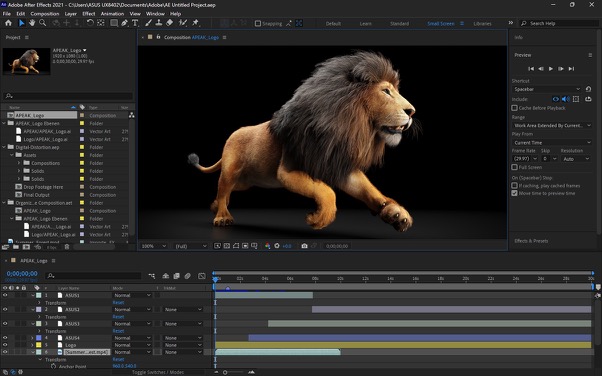Click the Reset Exposure icon in viewer
The width and height of the screenshot is (602, 376).
click(277, 246)
